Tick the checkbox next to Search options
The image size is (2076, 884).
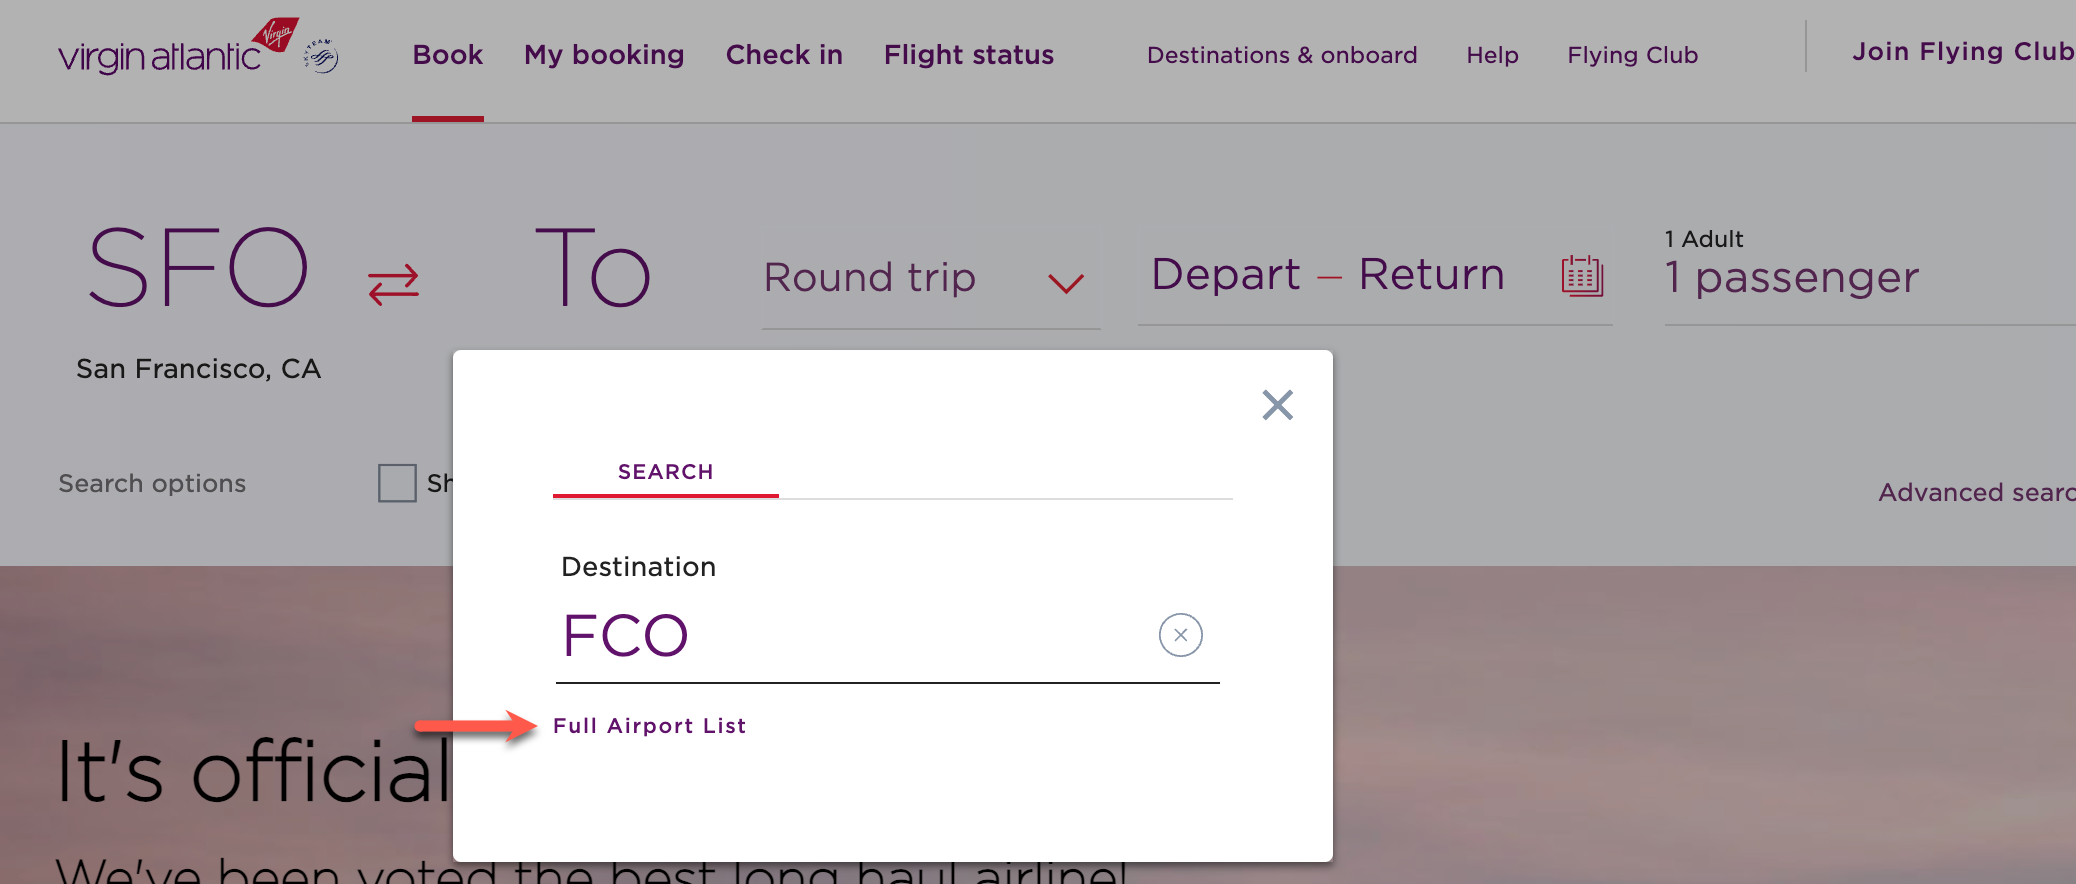[x=397, y=483]
